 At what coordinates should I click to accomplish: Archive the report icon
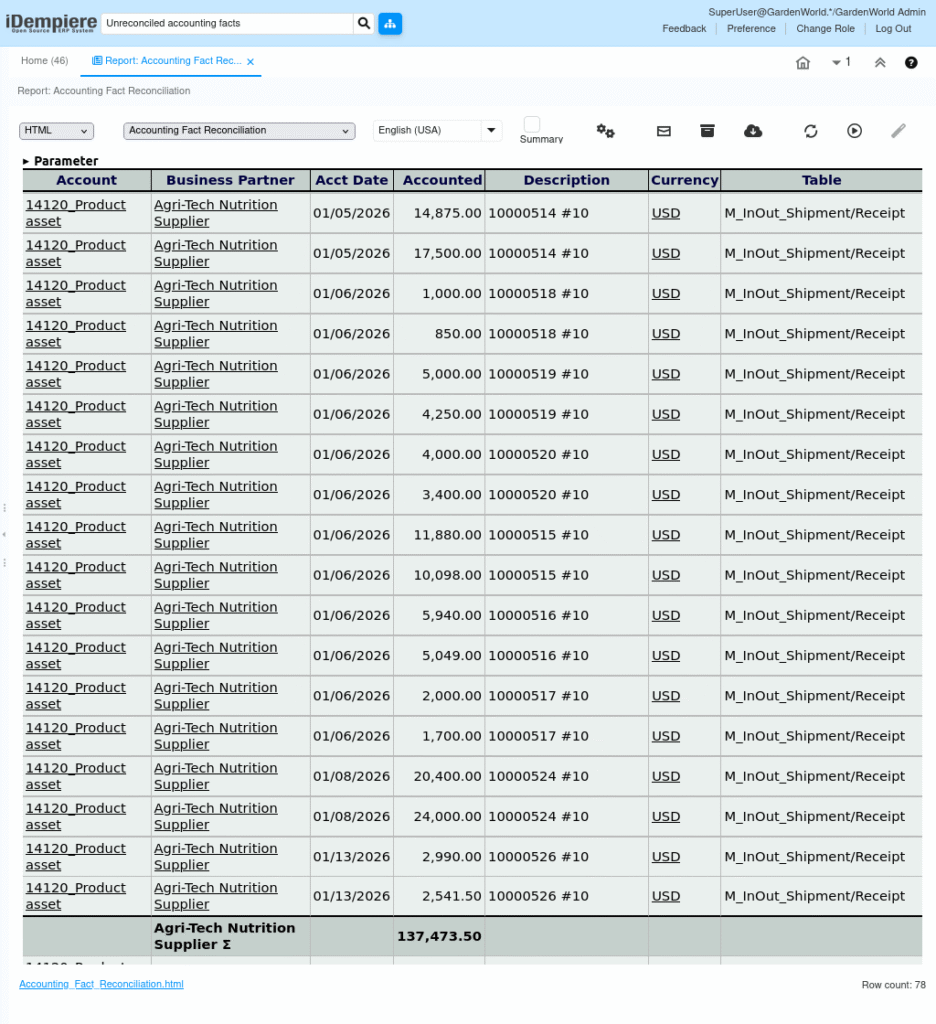707,131
